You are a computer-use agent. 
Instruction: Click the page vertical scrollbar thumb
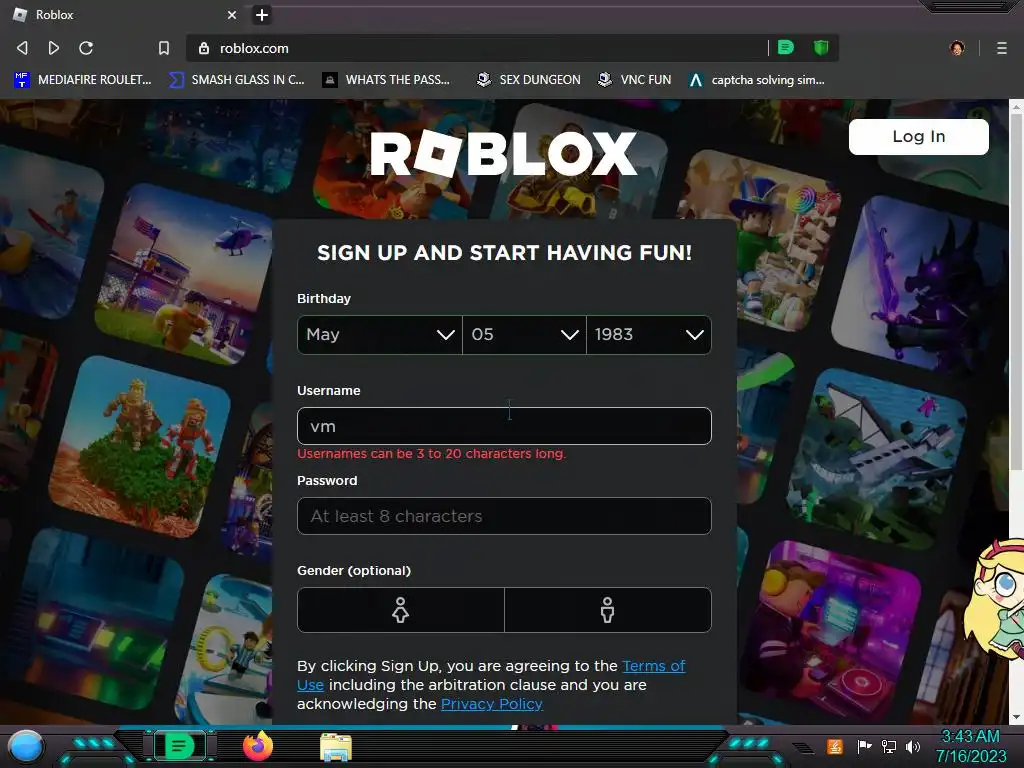pos(1016,291)
